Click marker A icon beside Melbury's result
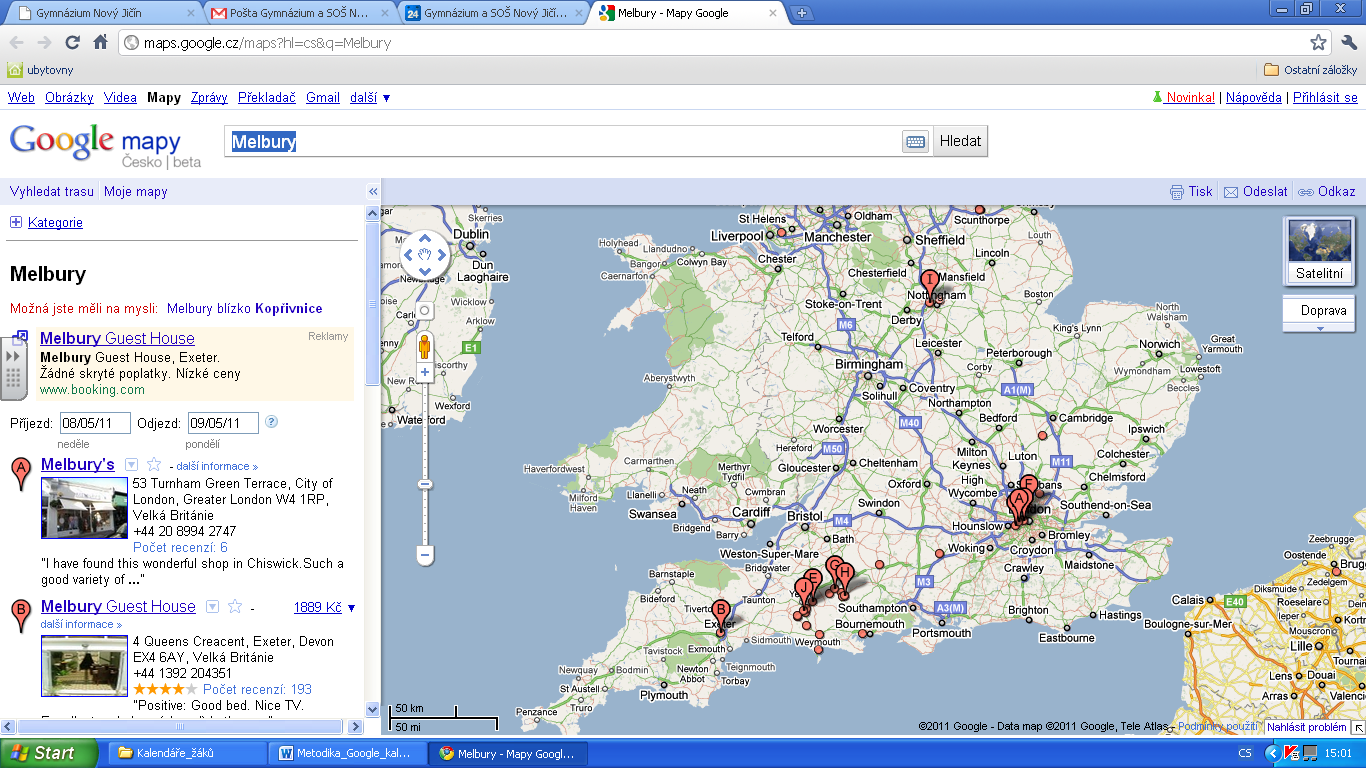The width and height of the screenshot is (1366, 768). (19, 474)
